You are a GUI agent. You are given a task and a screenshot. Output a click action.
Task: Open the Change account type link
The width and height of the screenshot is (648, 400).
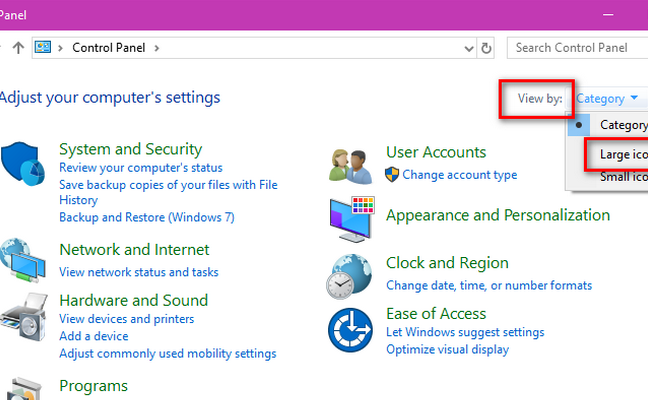[x=460, y=175]
